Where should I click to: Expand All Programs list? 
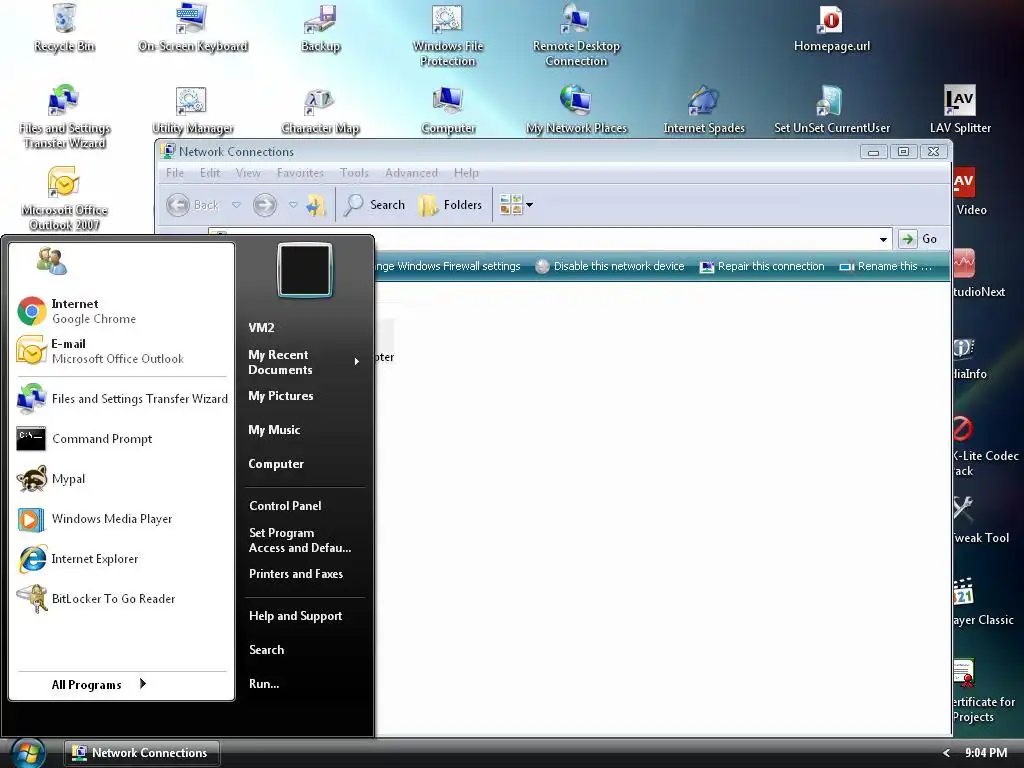coord(99,684)
